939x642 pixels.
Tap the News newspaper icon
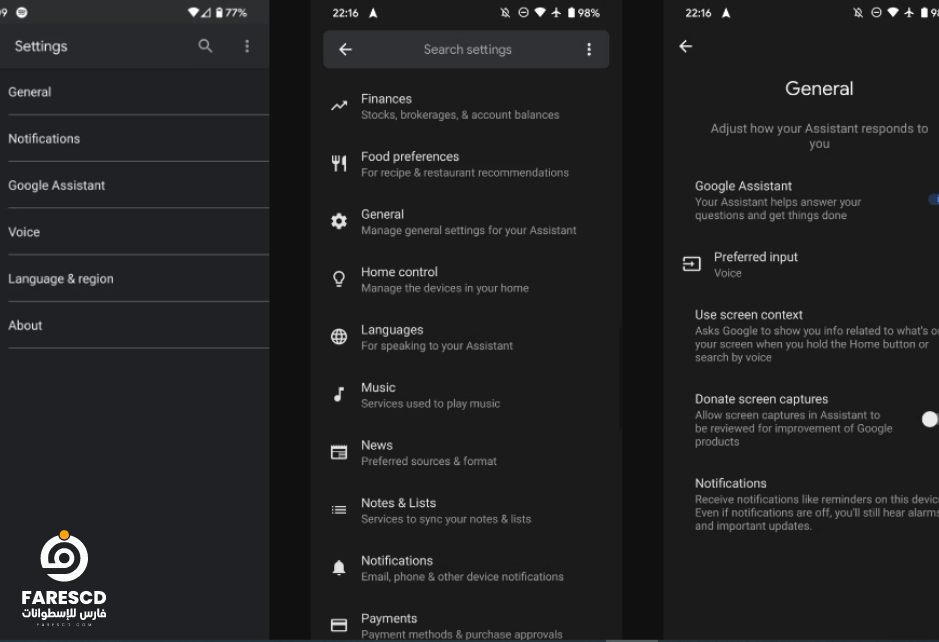point(339,452)
